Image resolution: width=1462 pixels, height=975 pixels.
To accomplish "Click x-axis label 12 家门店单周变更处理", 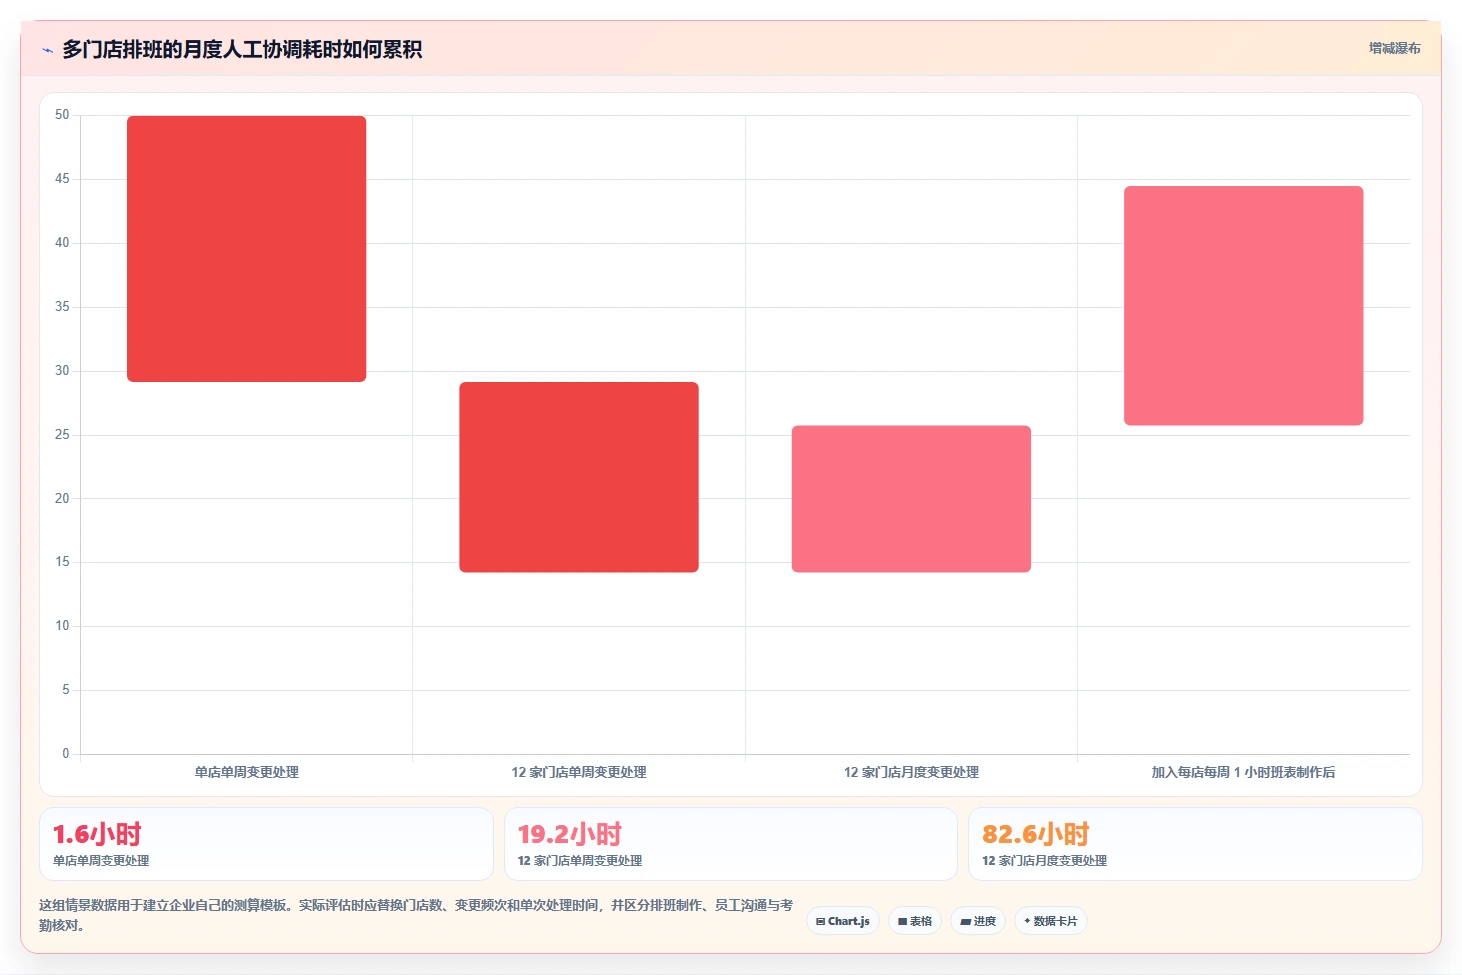I will (579, 772).
